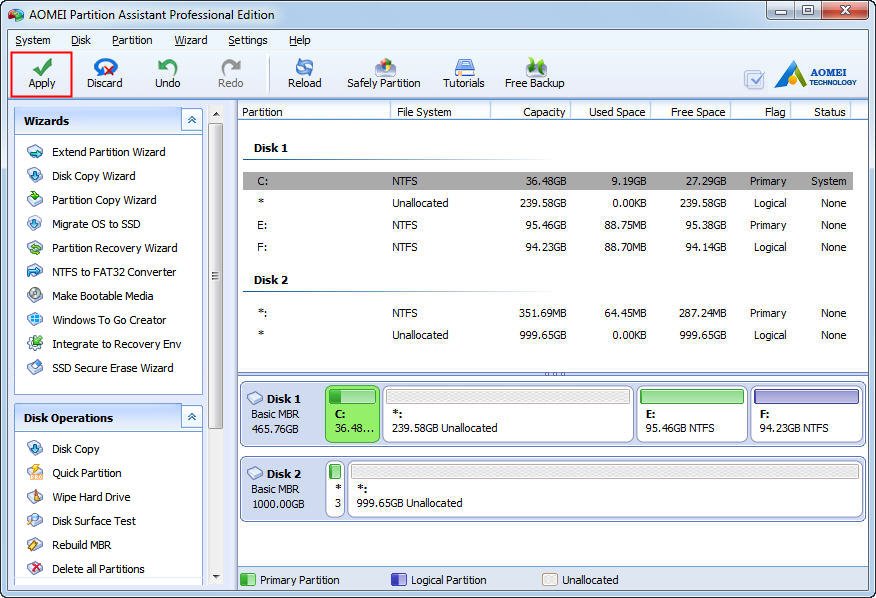
Task: Sort by Capacity column header
Action: coord(530,112)
